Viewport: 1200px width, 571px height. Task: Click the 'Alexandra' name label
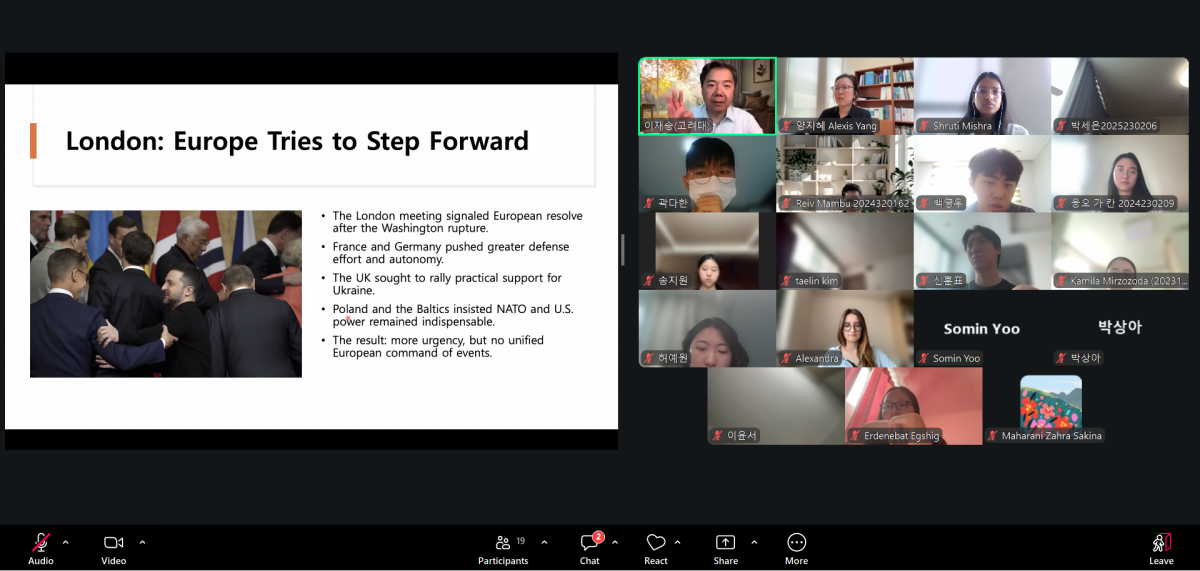pos(817,358)
